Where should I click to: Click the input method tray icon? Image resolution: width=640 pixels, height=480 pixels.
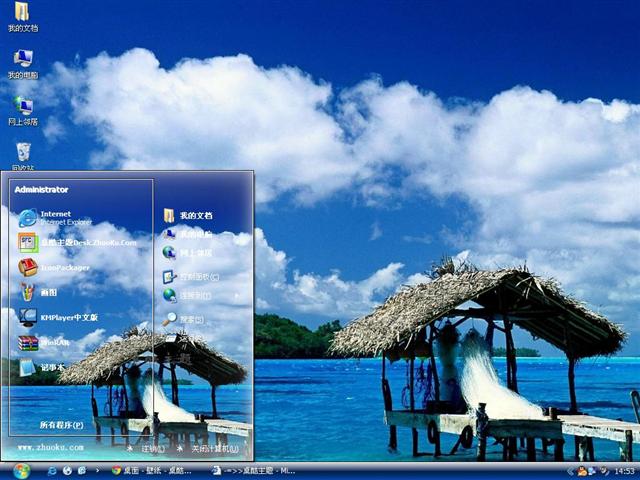[604, 471]
